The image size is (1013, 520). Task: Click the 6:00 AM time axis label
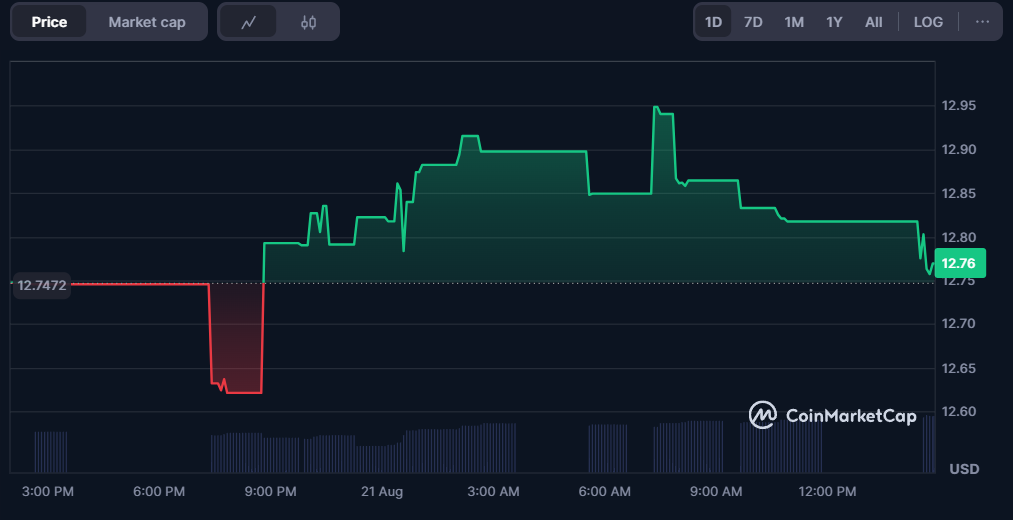pos(604,492)
